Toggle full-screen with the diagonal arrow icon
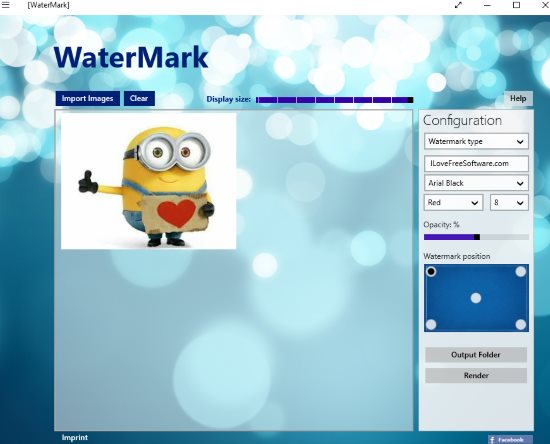Screen dimensions: 550x444 (x=458, y=5)
